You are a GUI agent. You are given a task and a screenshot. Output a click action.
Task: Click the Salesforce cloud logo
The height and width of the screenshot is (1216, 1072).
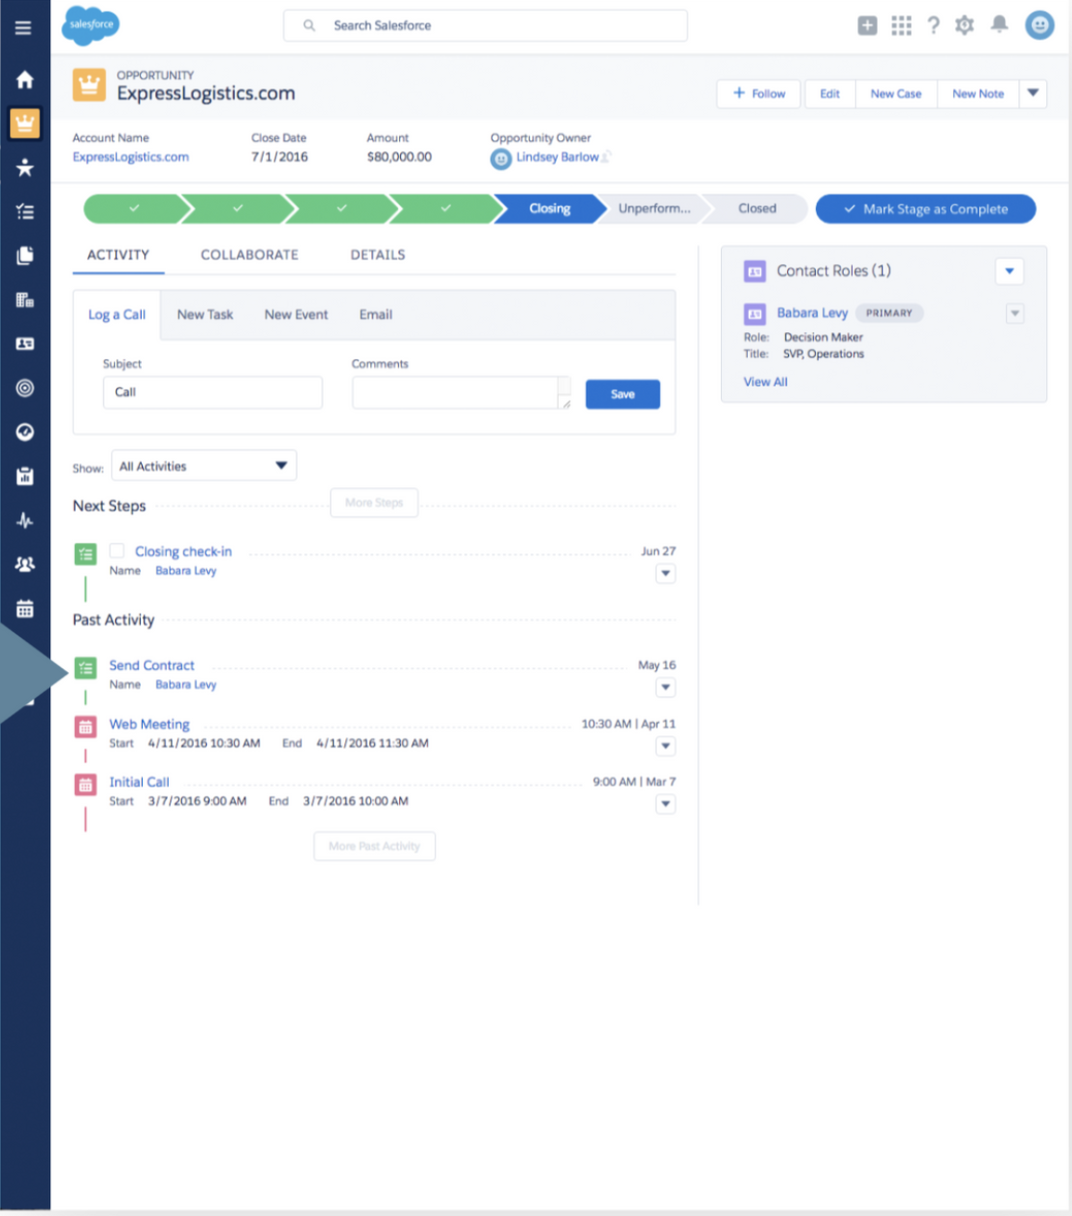point(91,25)
